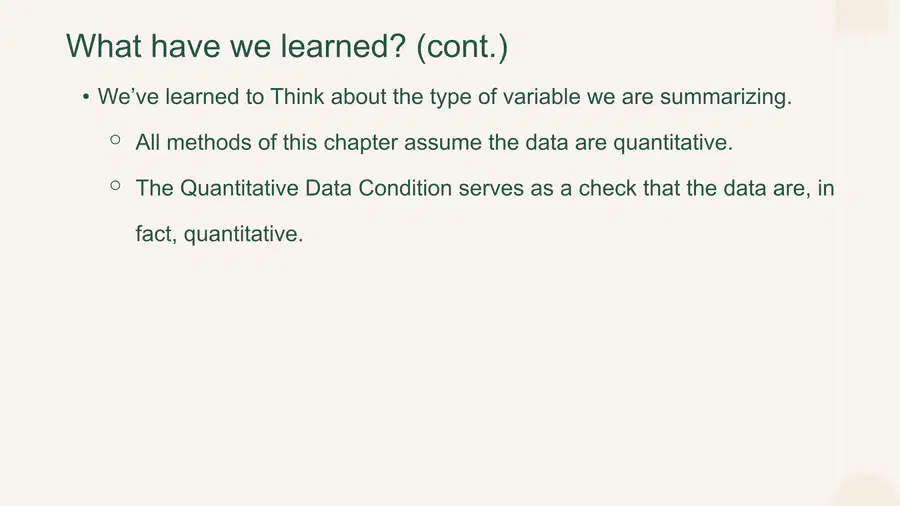Click the last line "fact, quantitative."

[x=219, y=234]
